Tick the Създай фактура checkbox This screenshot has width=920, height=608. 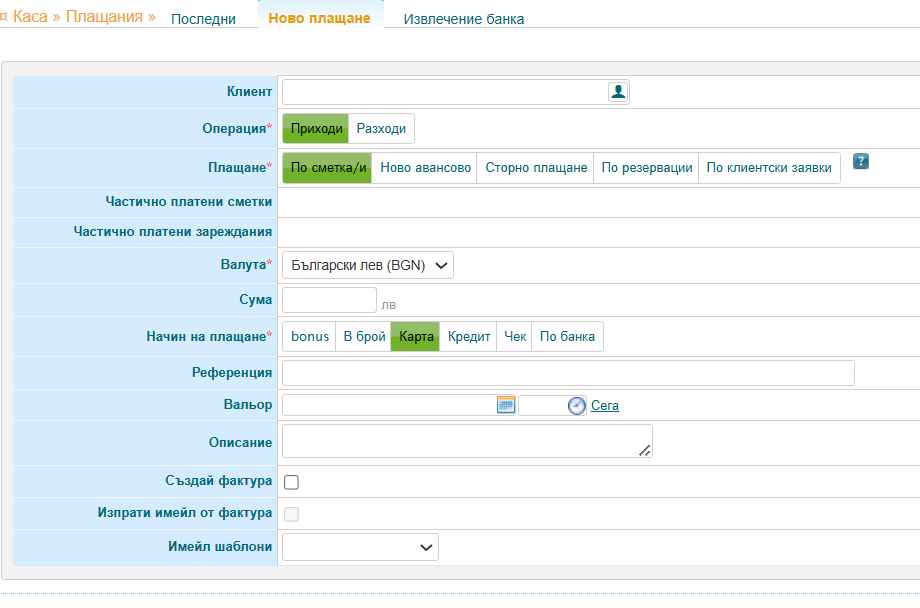click(x=291, y=482)
